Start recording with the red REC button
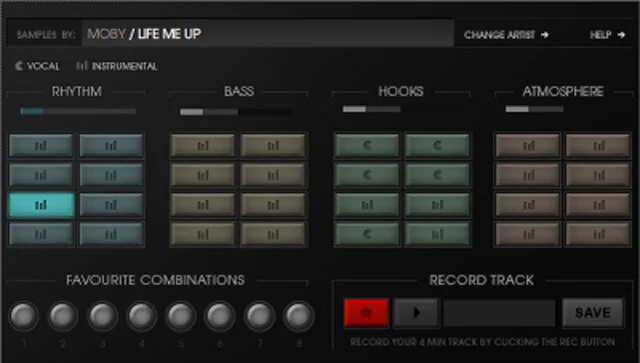 click(366, 313)
